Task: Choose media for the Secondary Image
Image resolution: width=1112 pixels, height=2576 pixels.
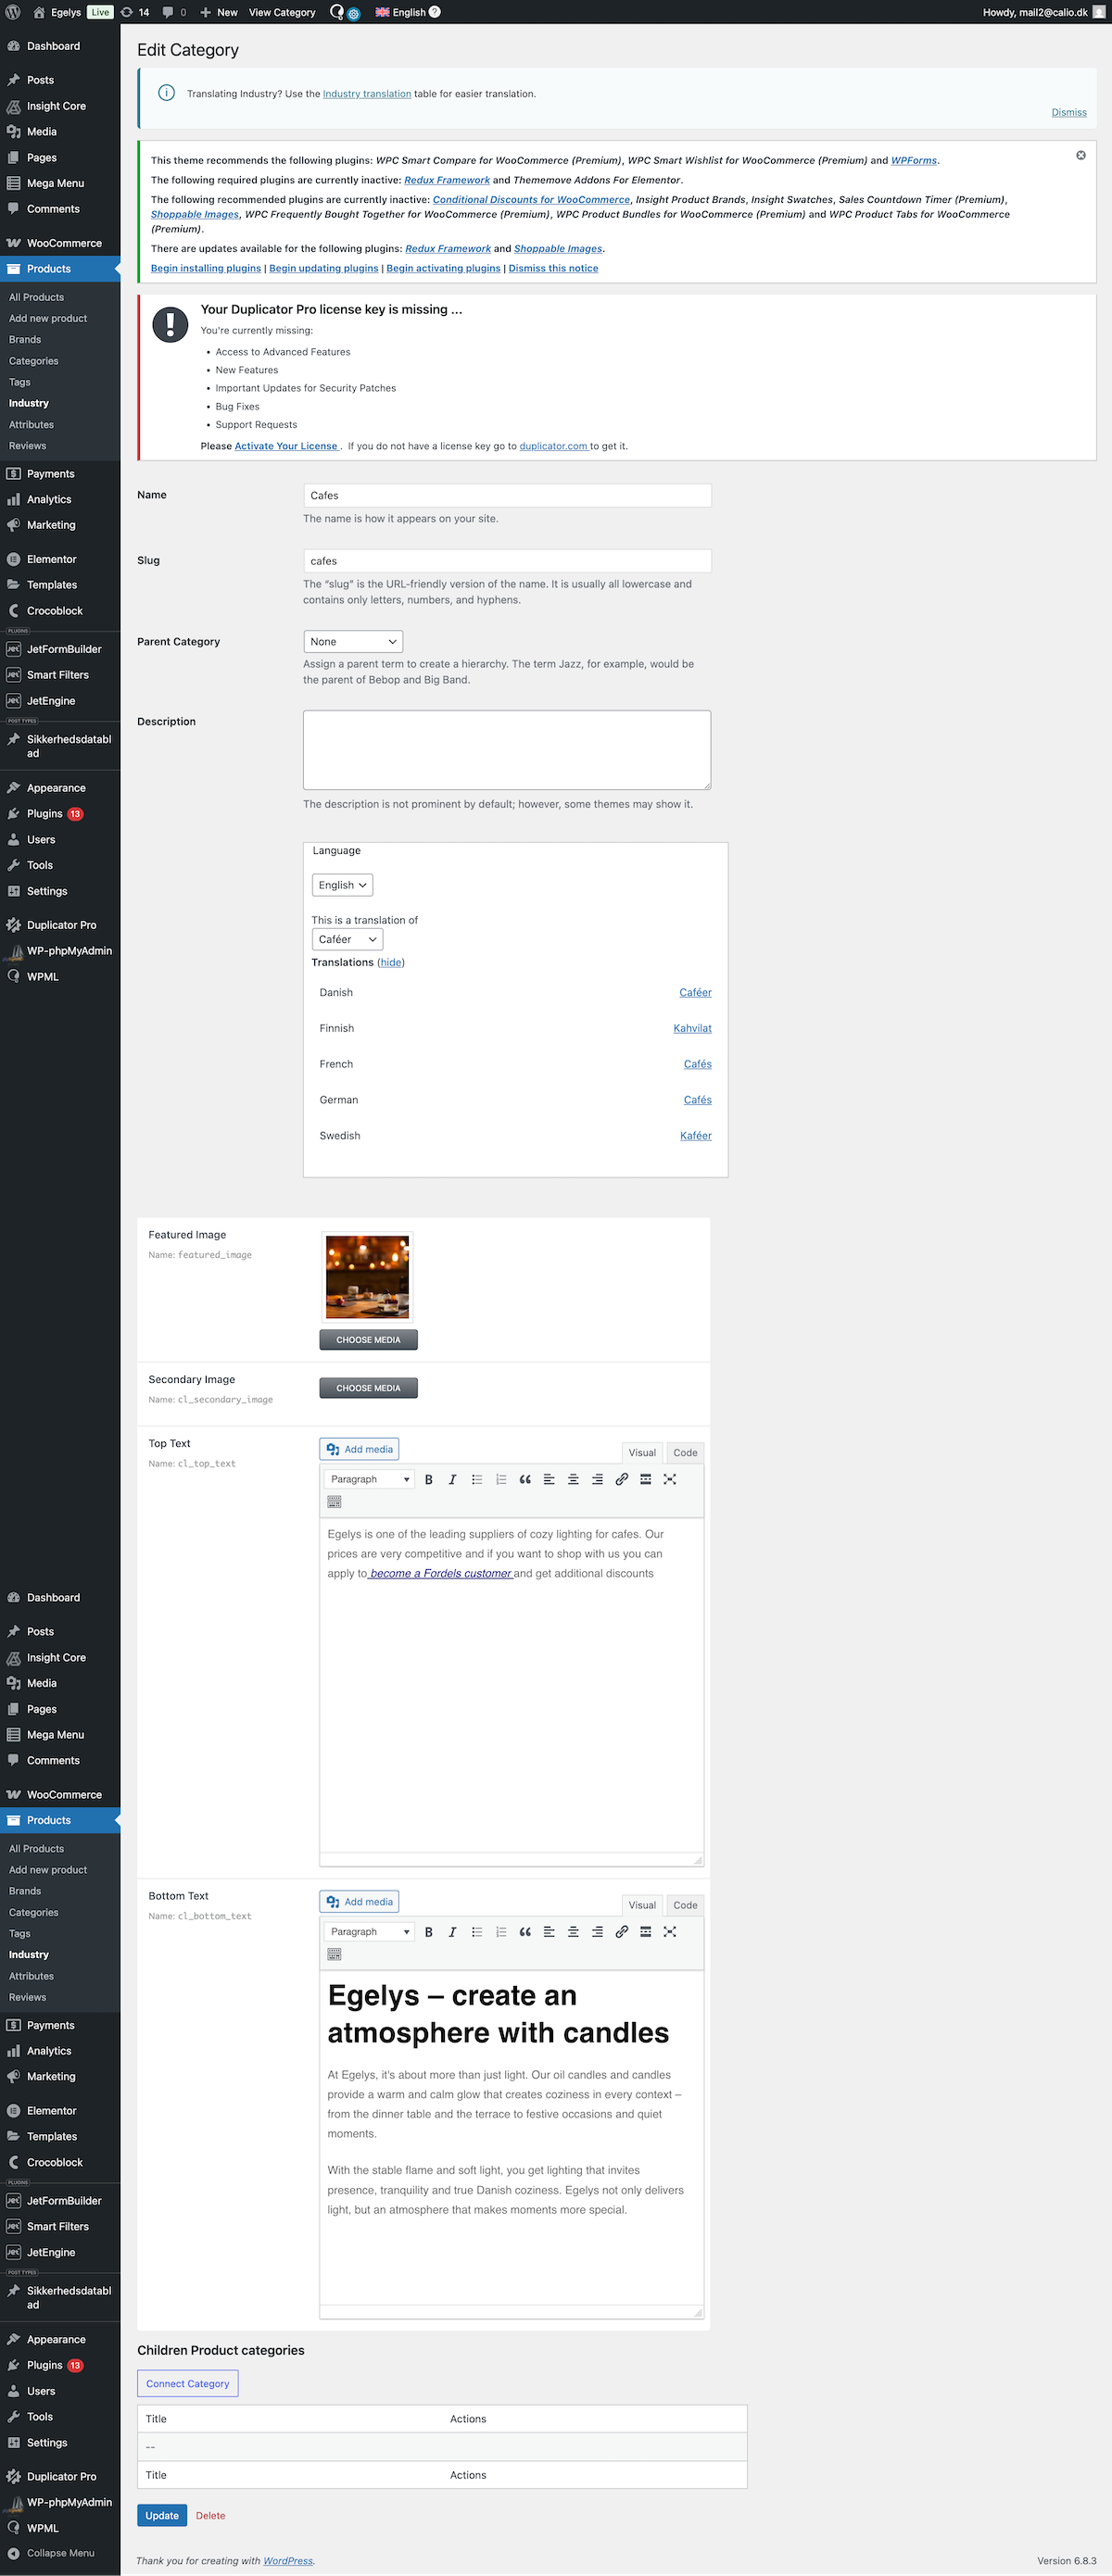Action: [x=368, y=1388]
